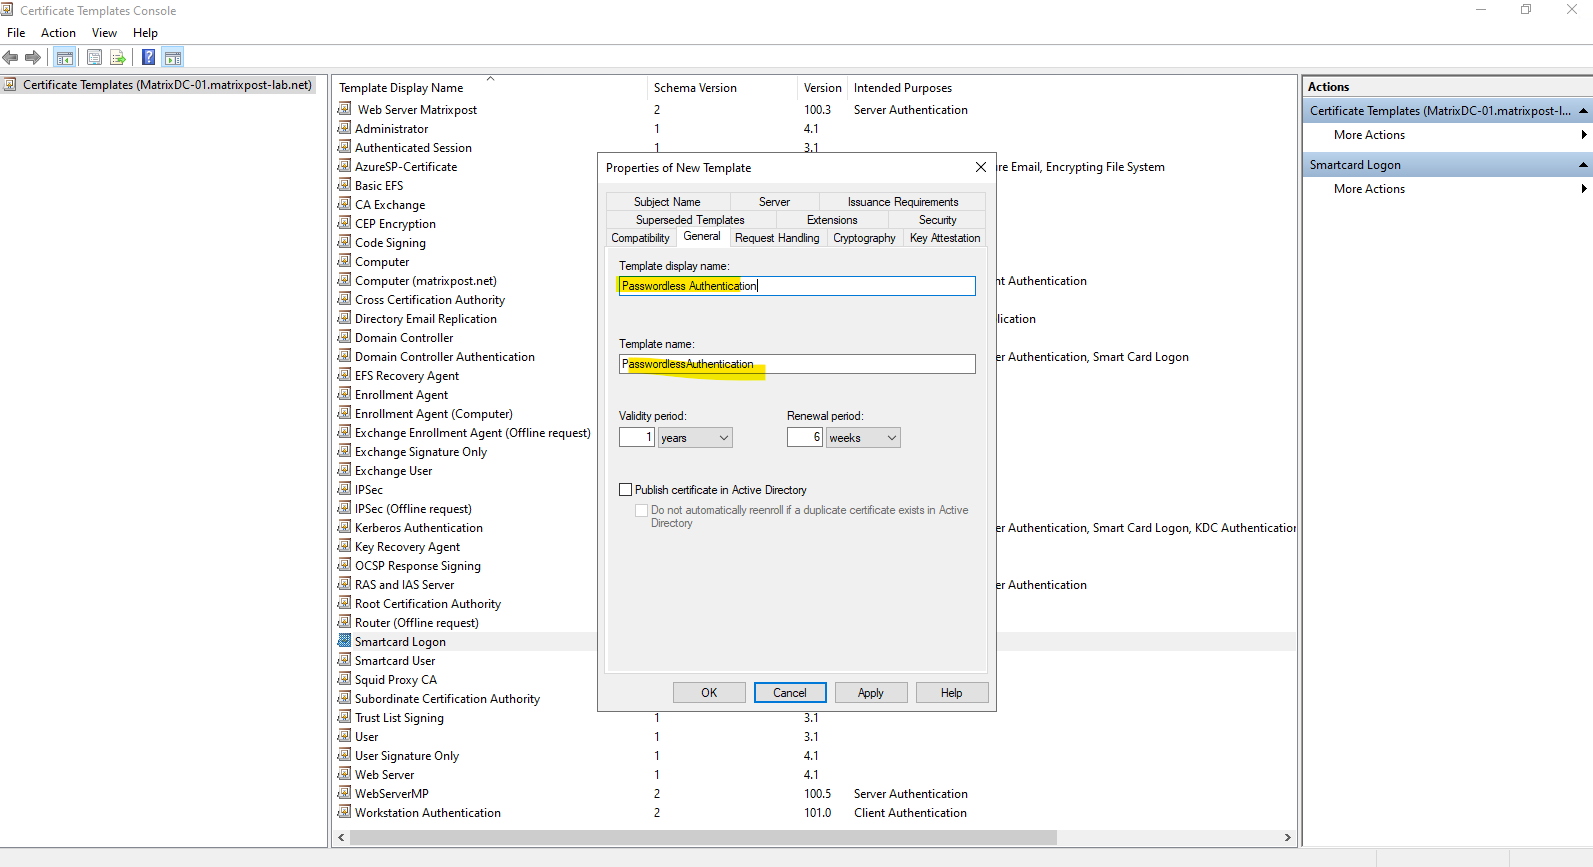
Task: Click the Back arrow toolbar icon
Action: [x=11, y=57]
